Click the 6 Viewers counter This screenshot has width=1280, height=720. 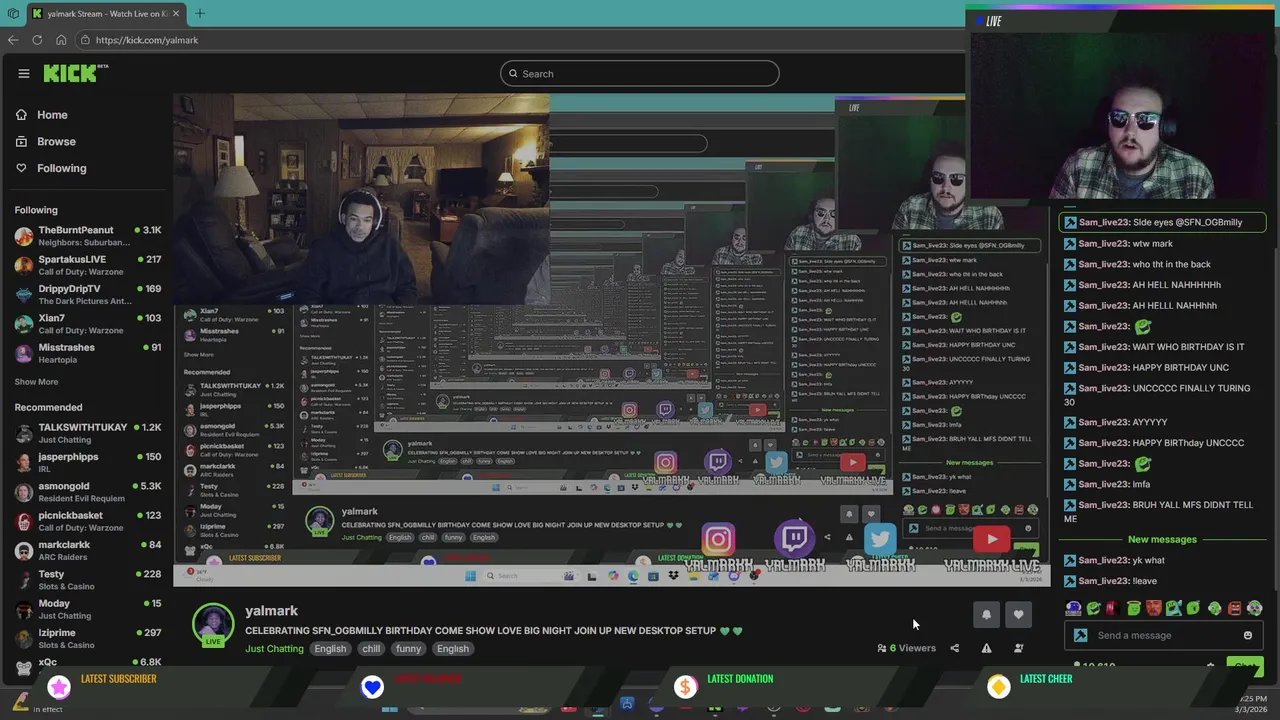coord(907,648)
